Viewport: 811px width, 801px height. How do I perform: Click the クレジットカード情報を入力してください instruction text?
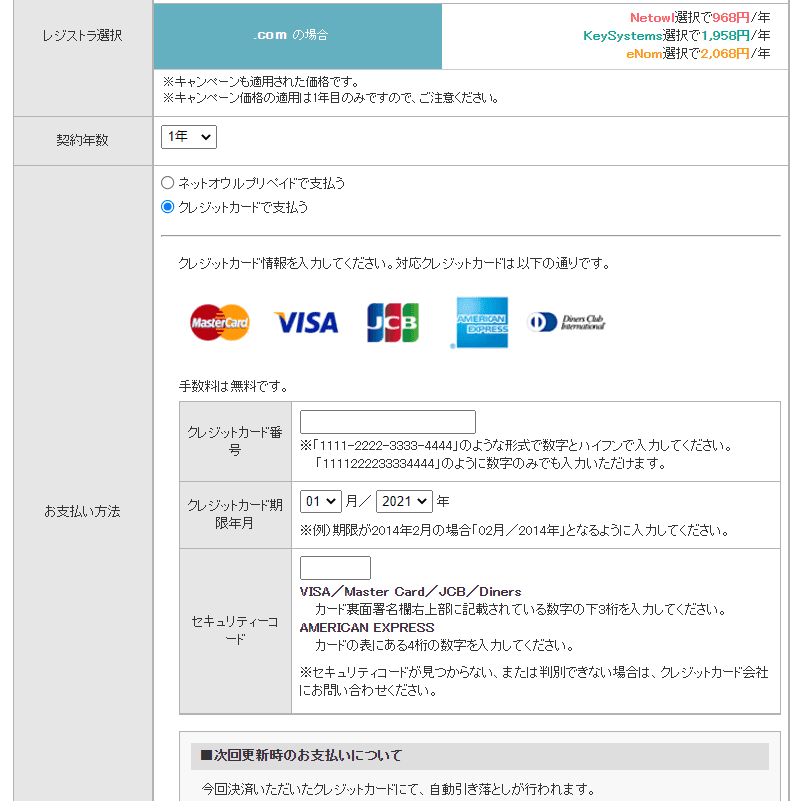tap(394, 264)
